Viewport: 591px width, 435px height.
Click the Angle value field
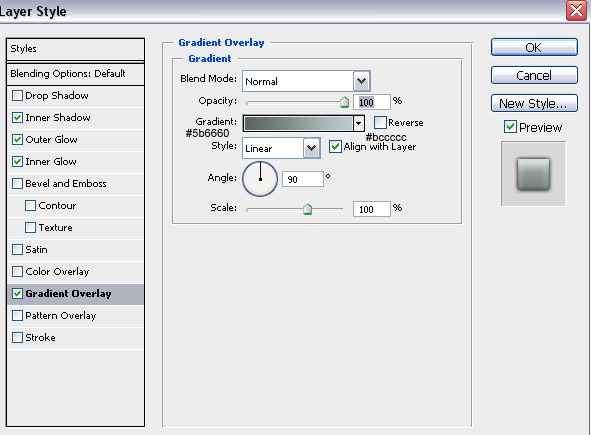[303, 179]
